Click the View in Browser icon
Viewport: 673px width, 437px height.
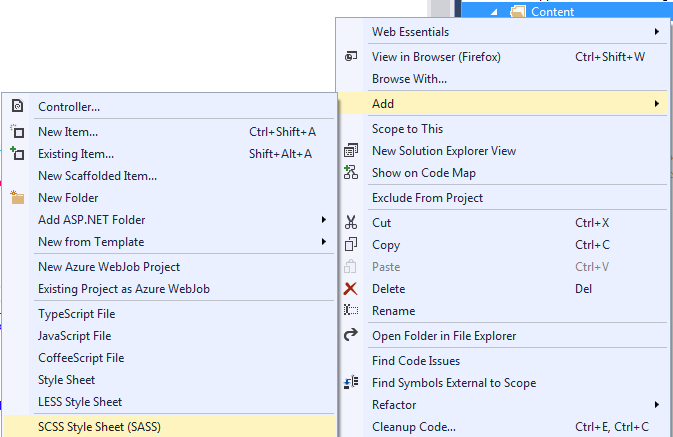351,56
